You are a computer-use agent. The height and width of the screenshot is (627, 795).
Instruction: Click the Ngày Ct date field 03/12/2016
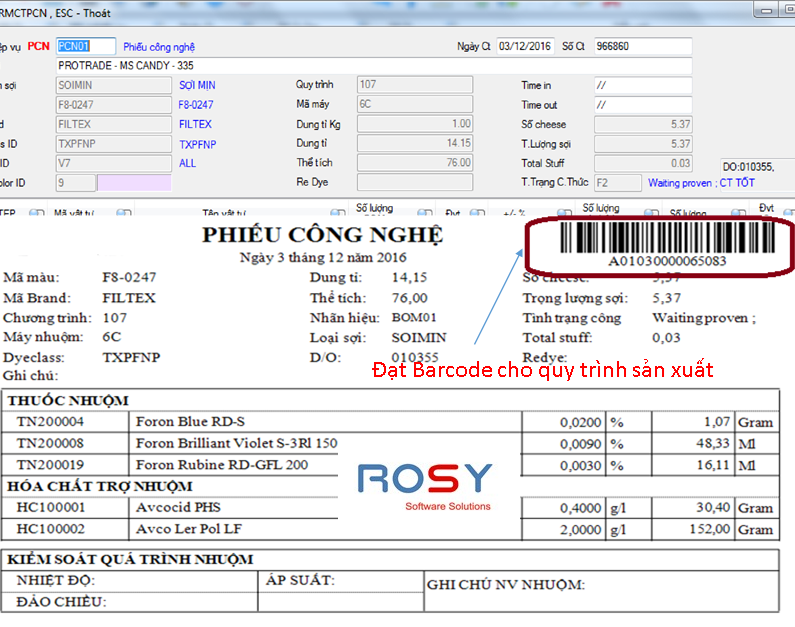[525, 46]
